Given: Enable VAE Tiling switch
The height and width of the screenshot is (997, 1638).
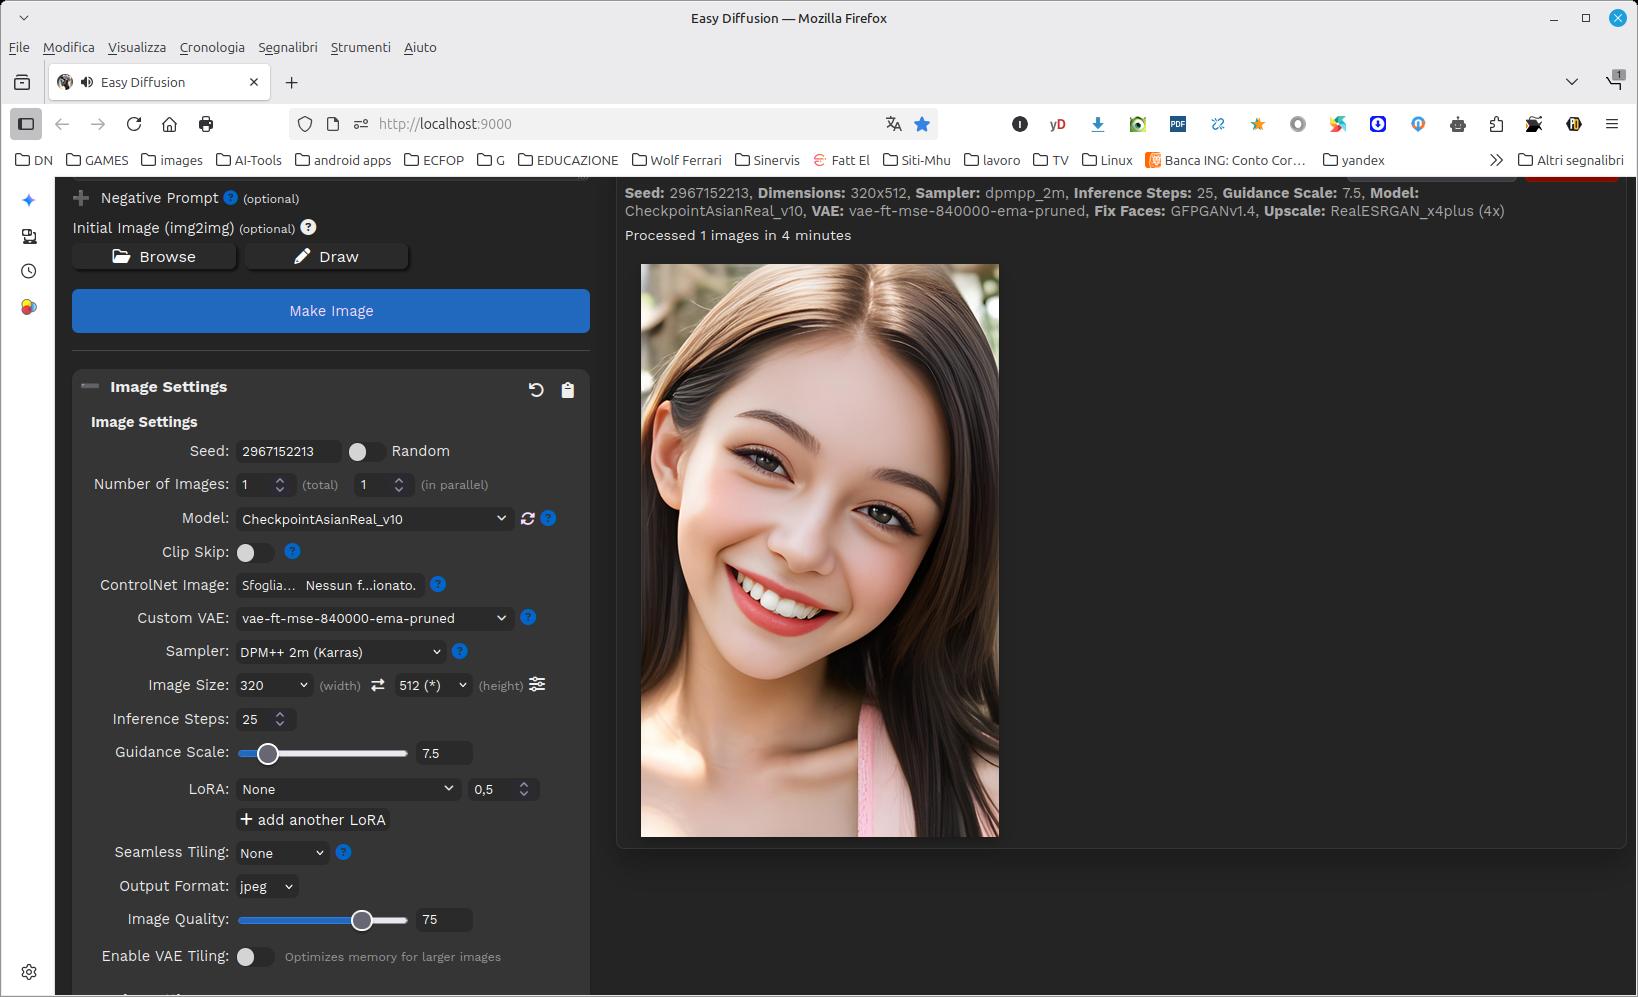Looking at the screenshot, I should (x=255, y=957).
